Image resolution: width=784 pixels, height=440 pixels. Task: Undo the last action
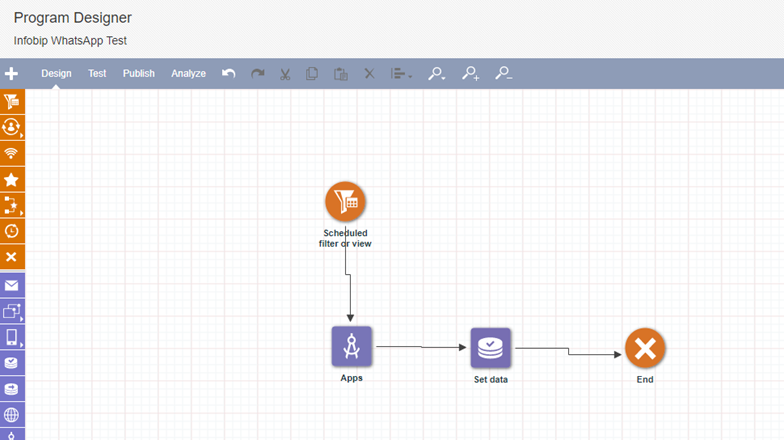click(229, 74)
